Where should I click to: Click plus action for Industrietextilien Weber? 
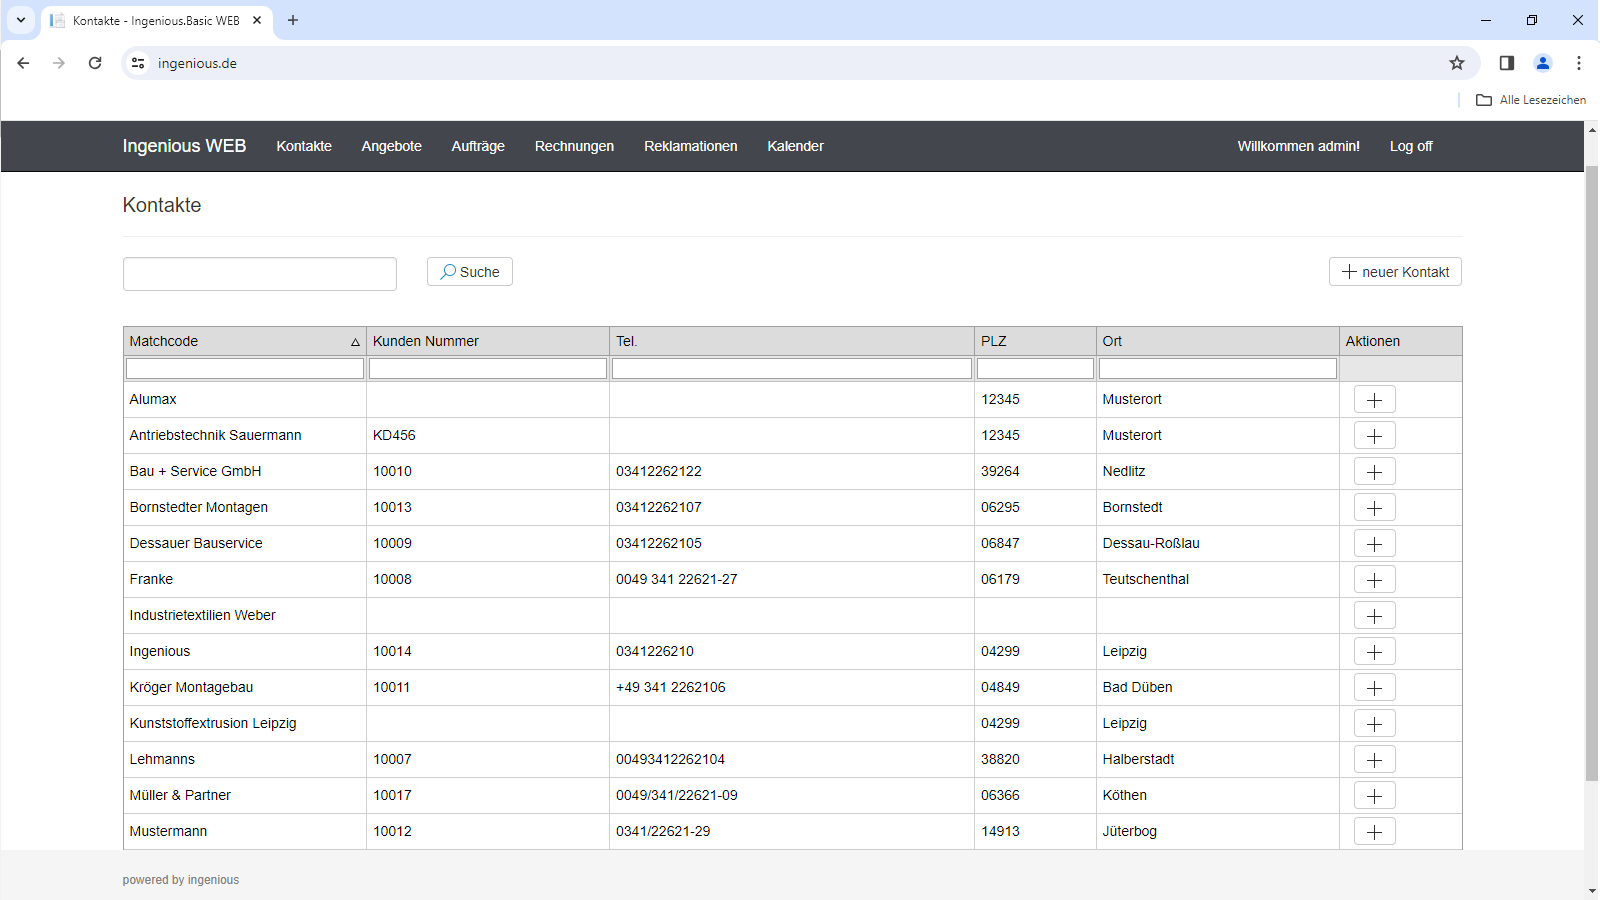click(x=1374, y=616)
